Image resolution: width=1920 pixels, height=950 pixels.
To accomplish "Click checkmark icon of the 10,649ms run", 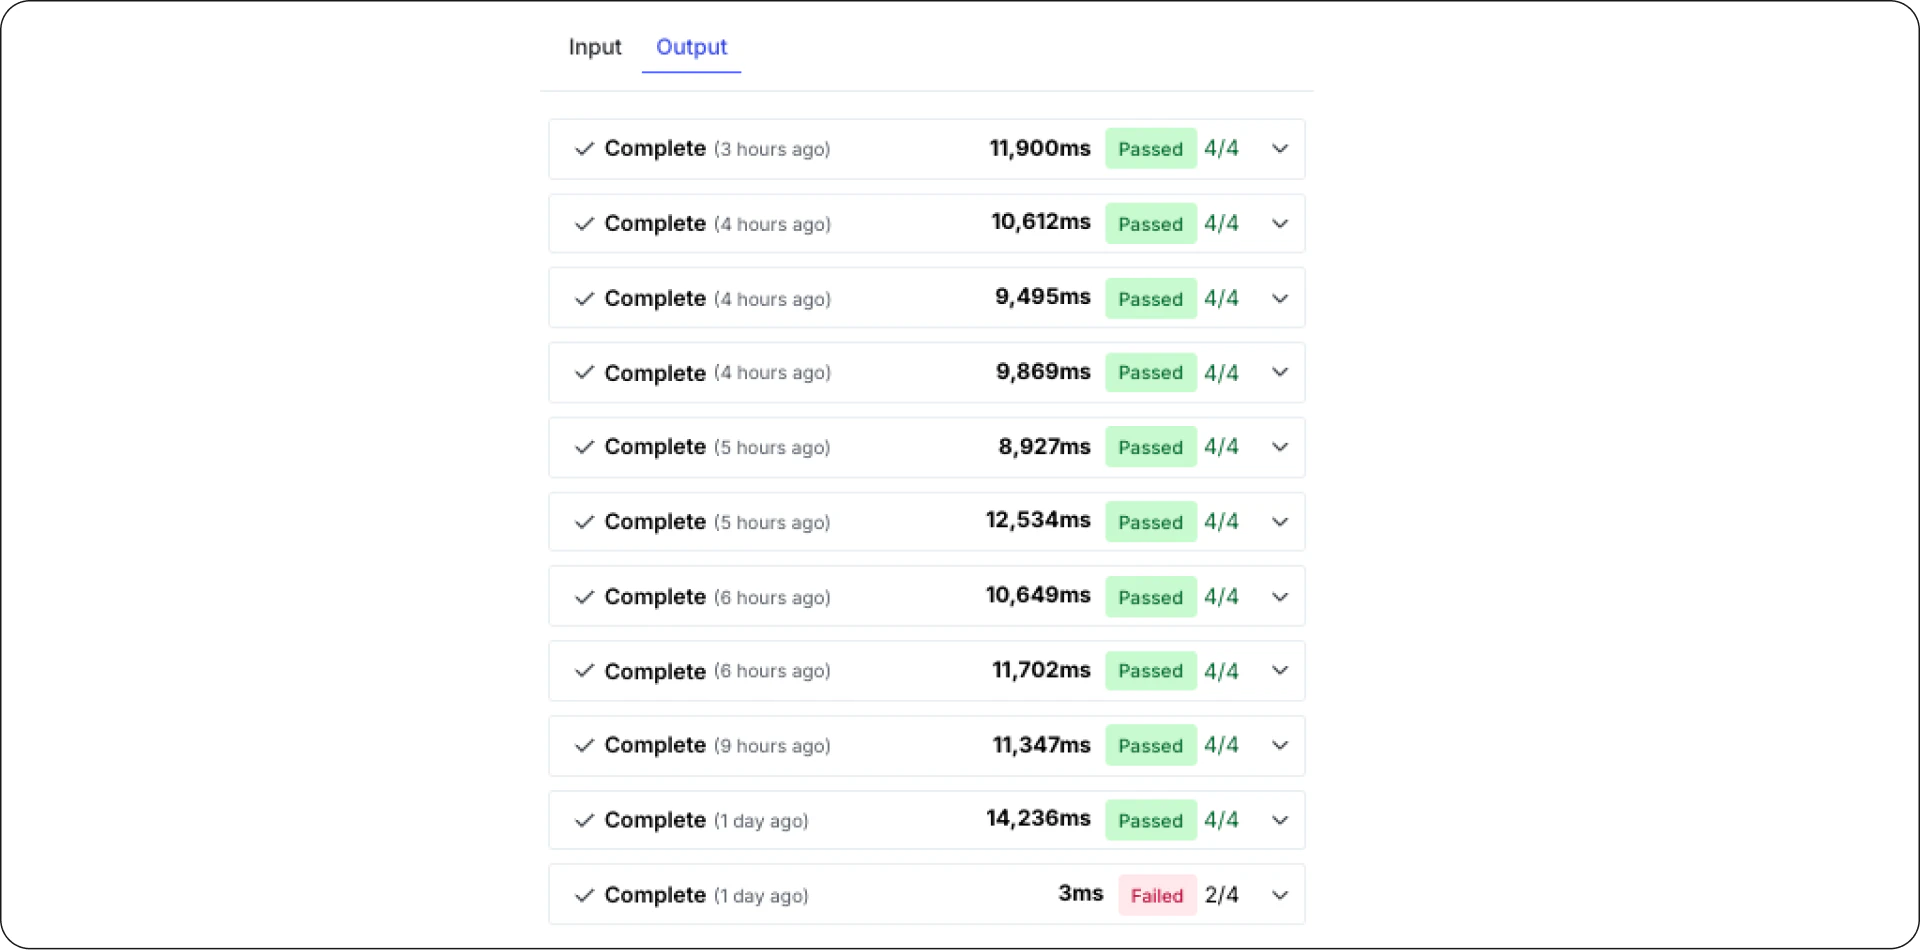I will coord(584,597).
